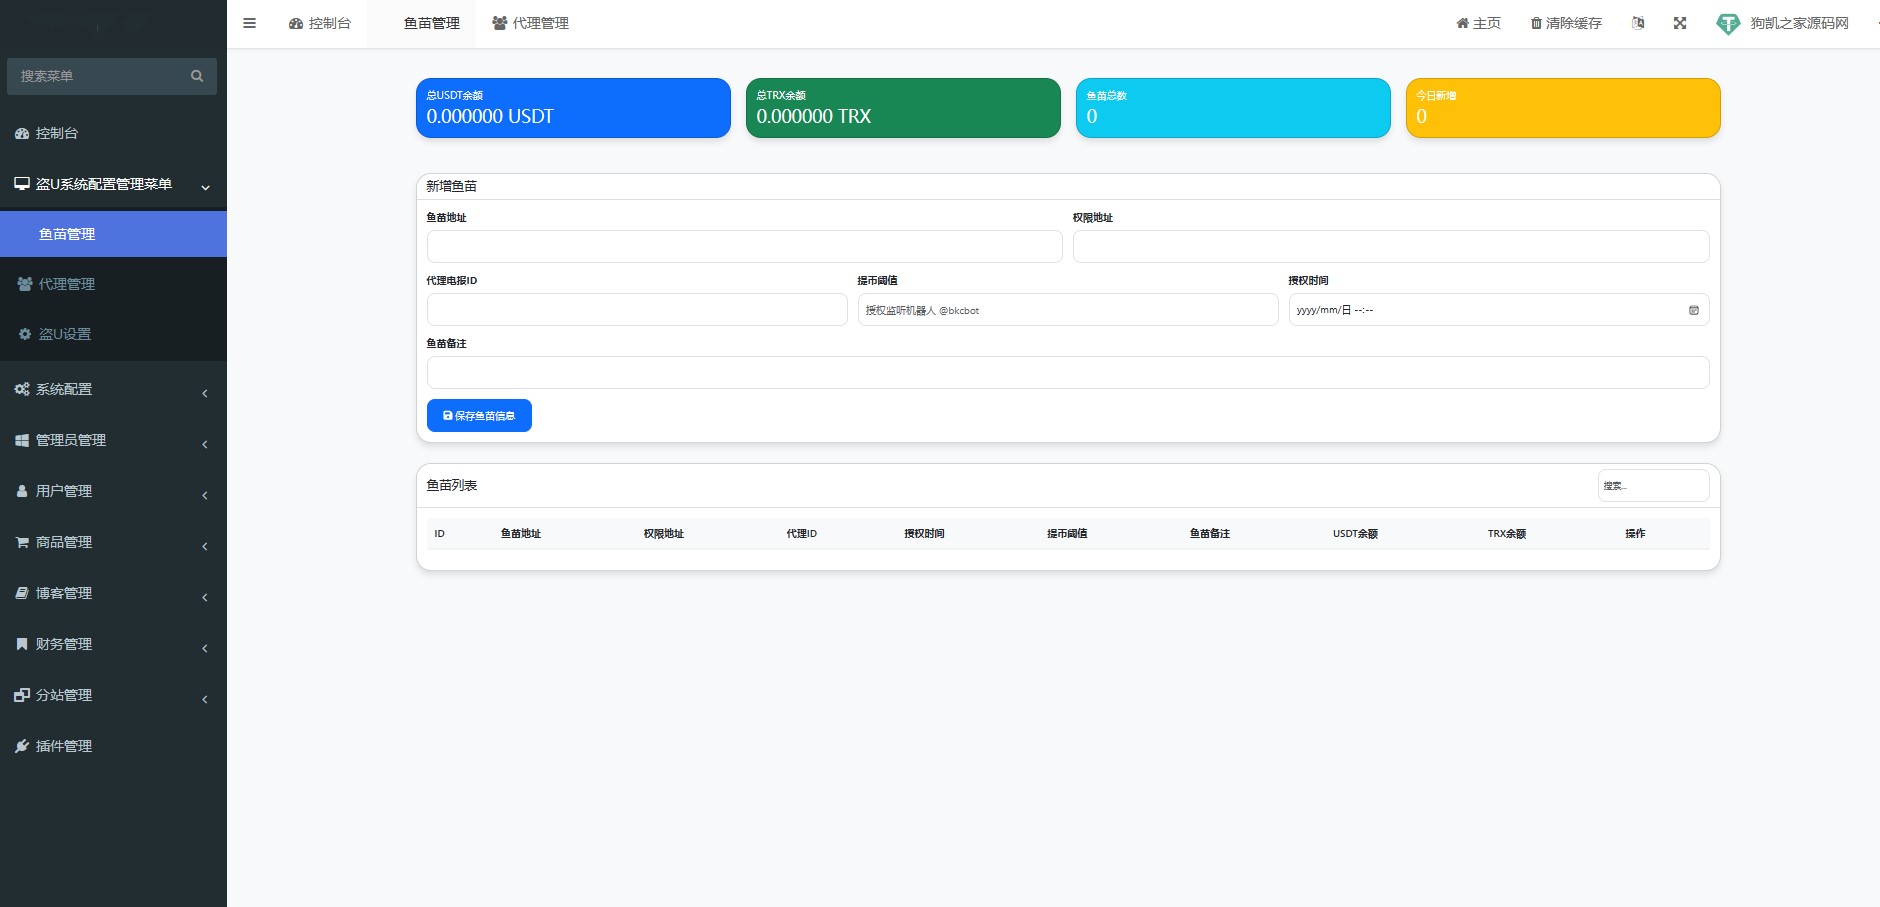
Task: Click the 控制台 dashboard icon in sidebar
Action: [x=22, y=133]
